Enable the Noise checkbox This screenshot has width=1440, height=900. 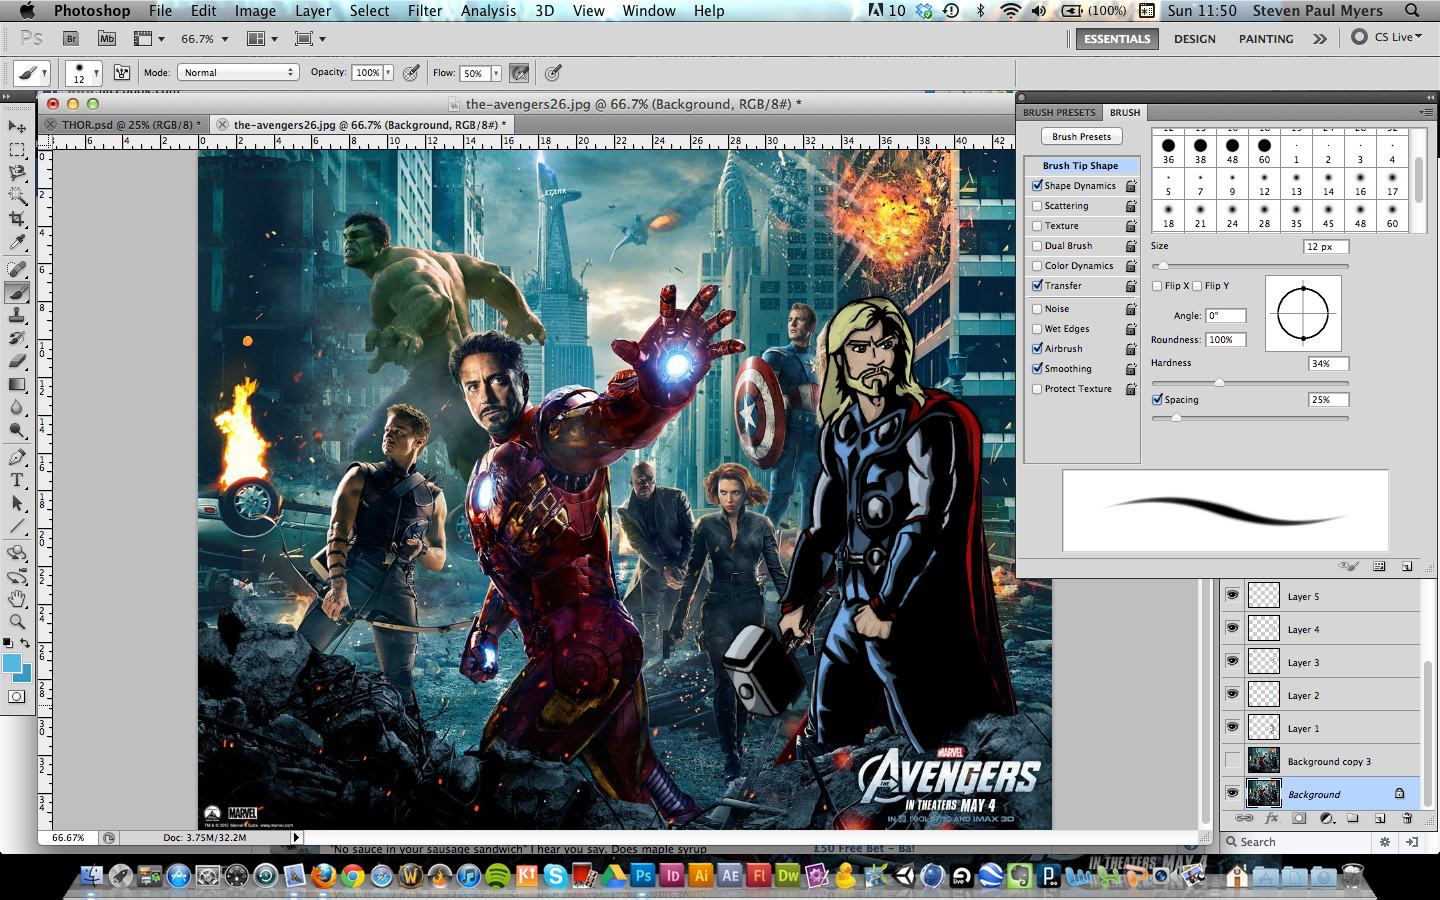point(1037,309)
